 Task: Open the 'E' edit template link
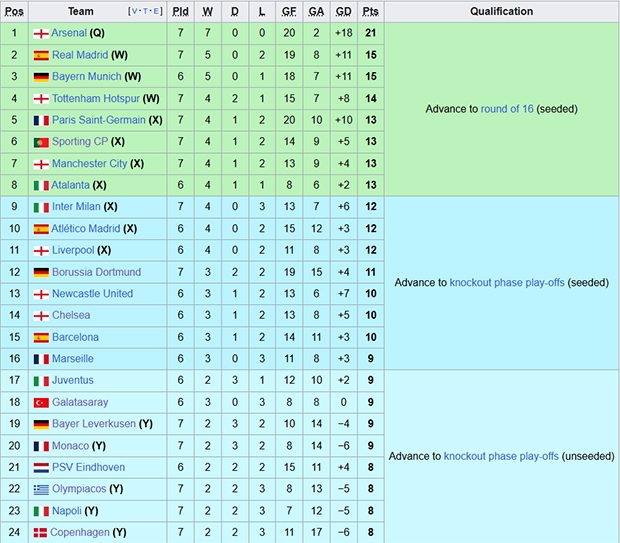(x=157, y=12)
